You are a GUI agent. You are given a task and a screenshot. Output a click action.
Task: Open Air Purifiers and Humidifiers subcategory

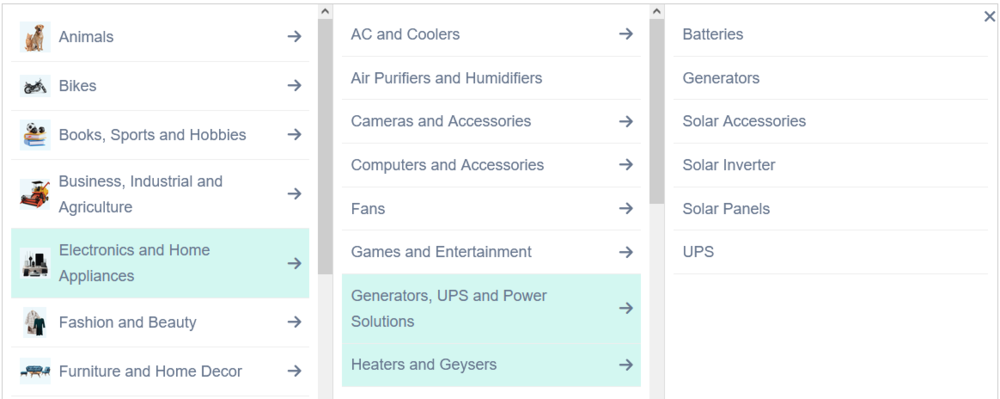[x=446, y=78]
